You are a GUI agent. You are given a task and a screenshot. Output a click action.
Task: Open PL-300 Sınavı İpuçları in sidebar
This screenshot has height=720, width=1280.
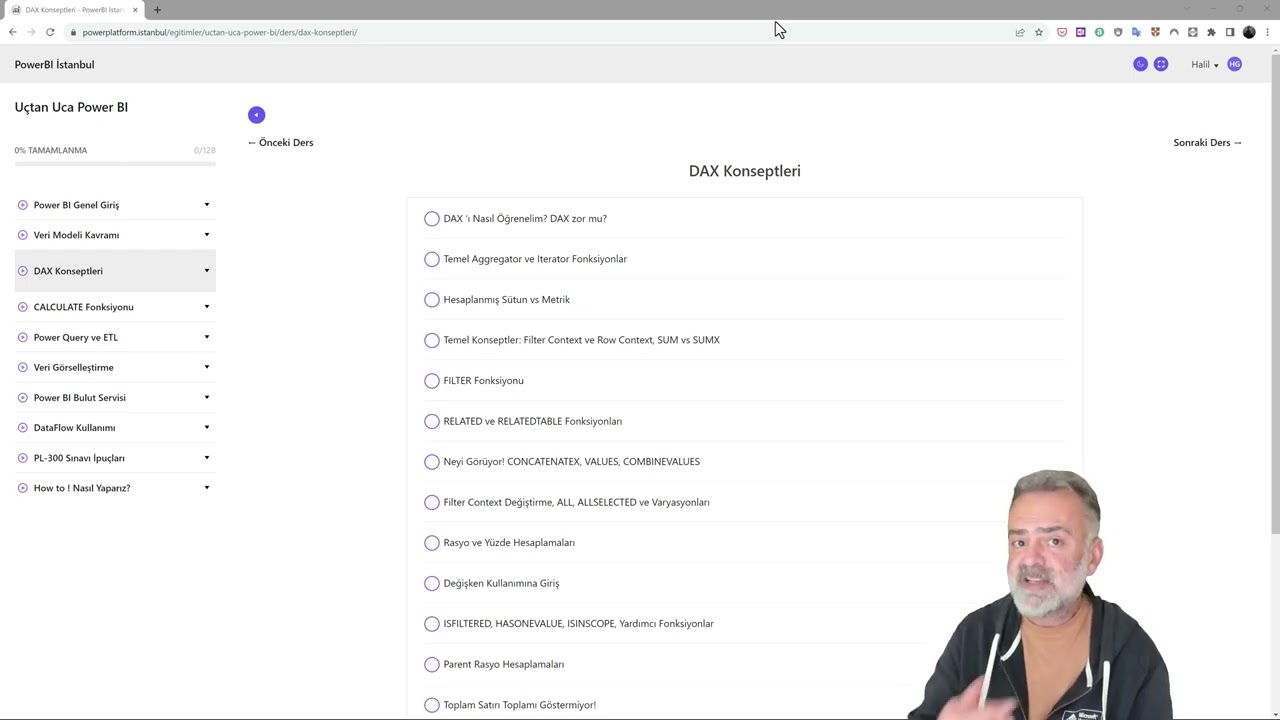coord(79,458)
